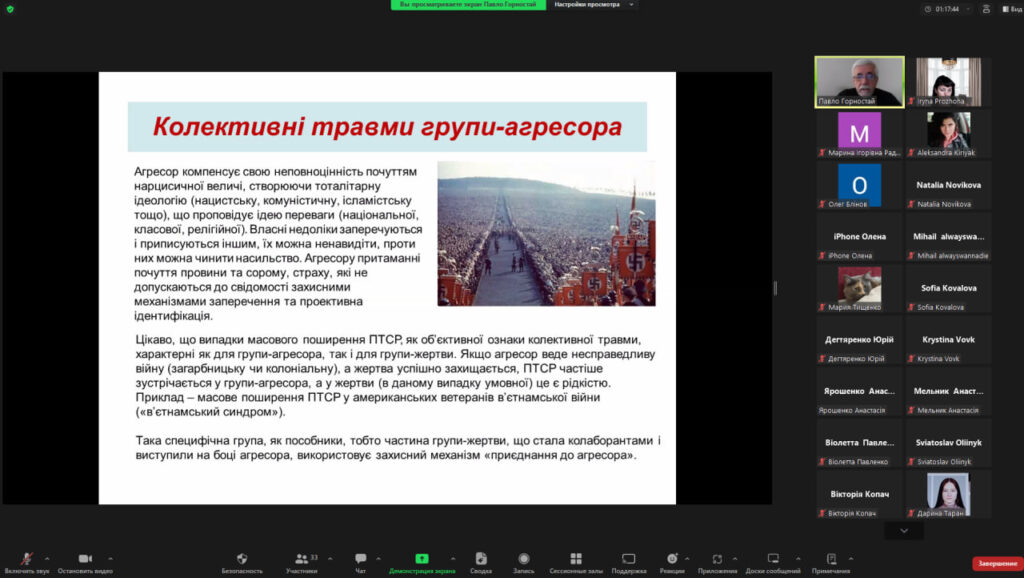This screenshot has height=578, width=1024.
Task: Open the Участники participants panel
Action: 301,559
